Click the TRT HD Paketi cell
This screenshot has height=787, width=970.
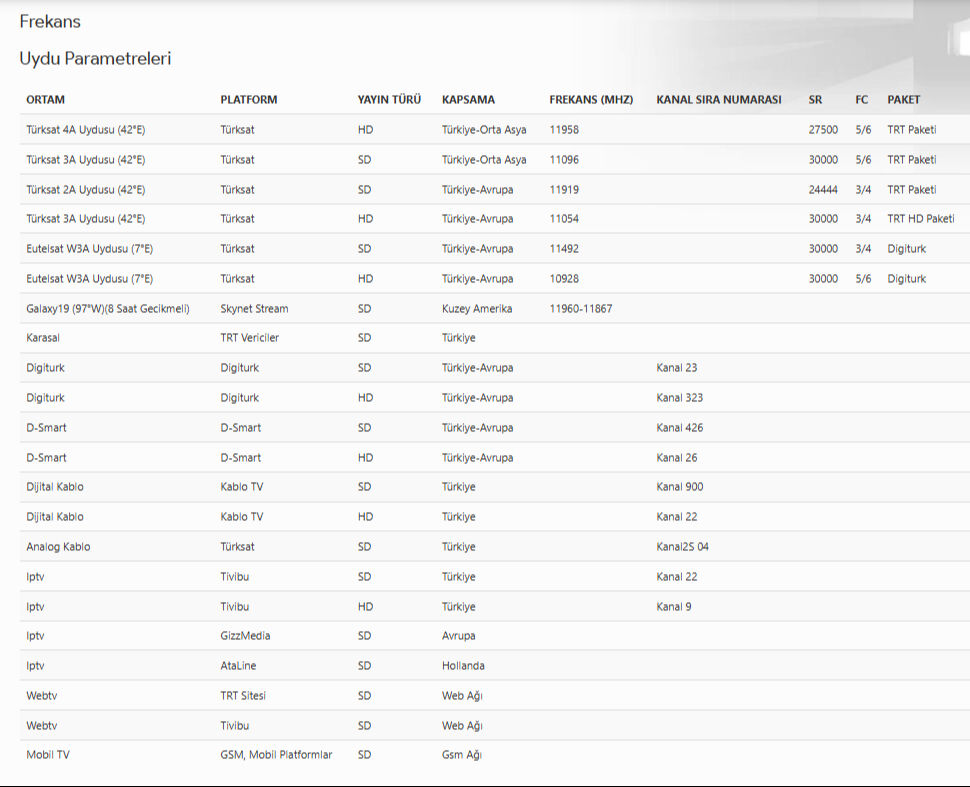[920, 219]
